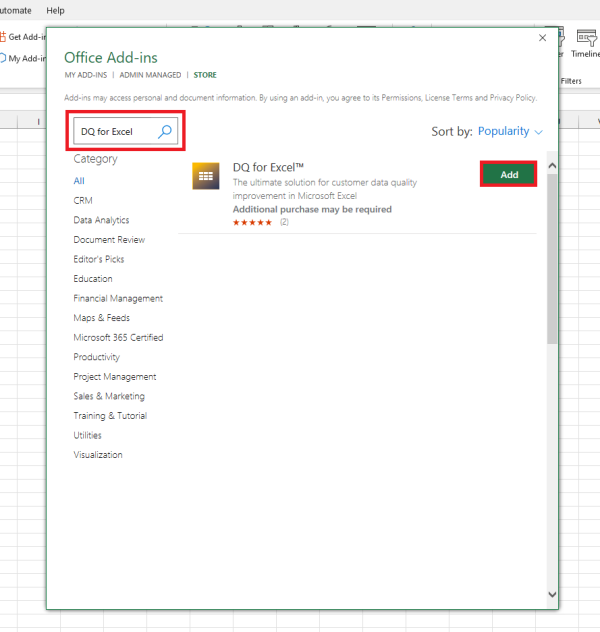Select the CRM category
This screenshot has height=632, width=600.
tap(83, 200)
